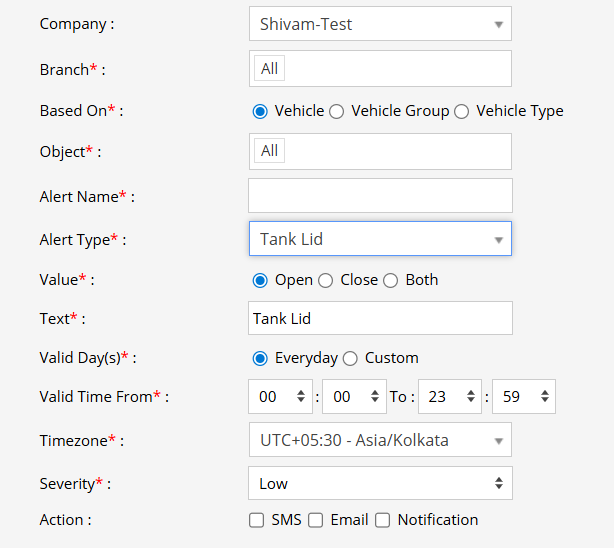Expand the Timezone dropdown
614x548 pixels.
(379, 440)
